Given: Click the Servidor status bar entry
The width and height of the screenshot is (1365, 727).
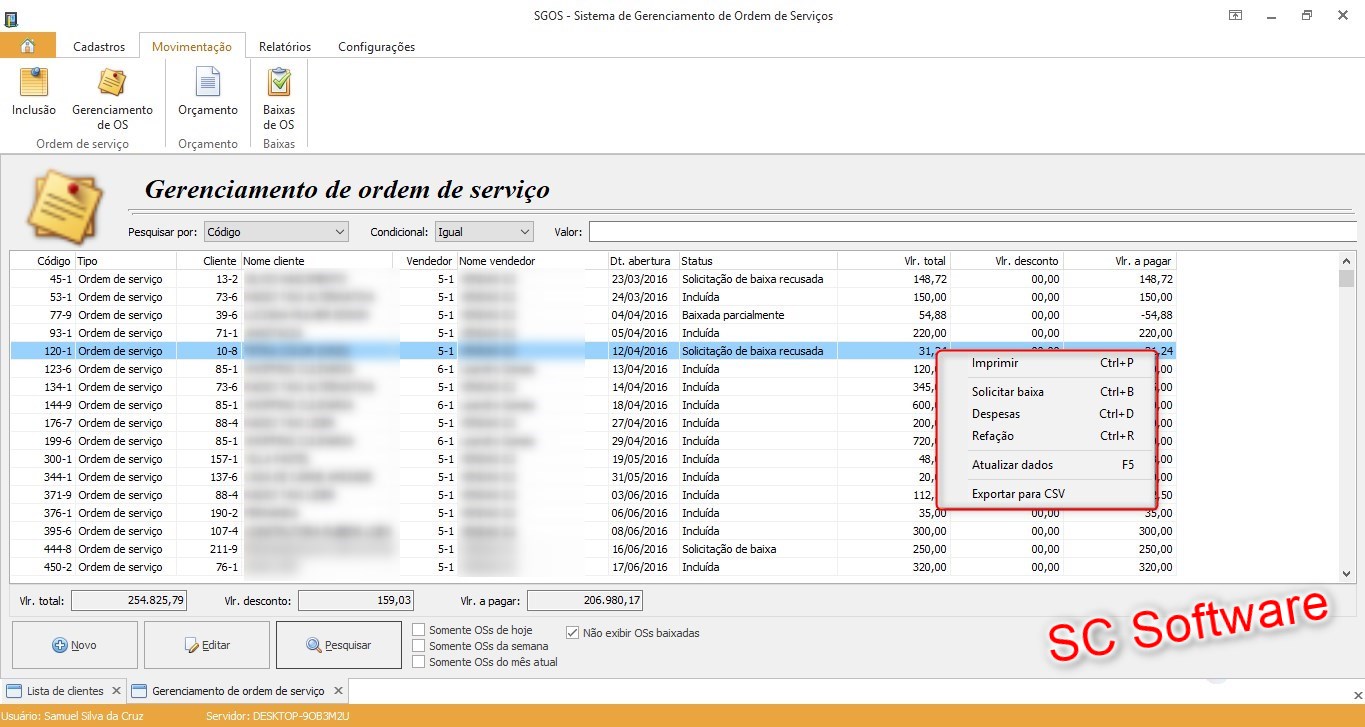Looking at the screenshot, I should (x=277, y=716).
